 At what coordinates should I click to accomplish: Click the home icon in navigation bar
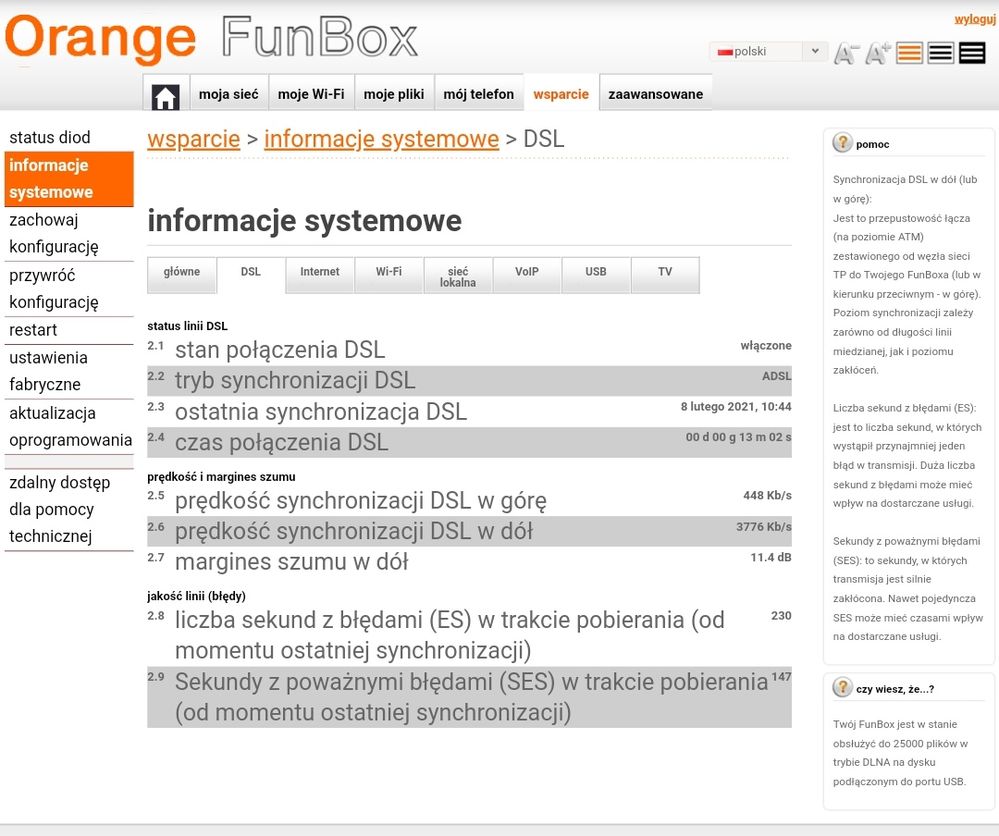tap(165, 95)
